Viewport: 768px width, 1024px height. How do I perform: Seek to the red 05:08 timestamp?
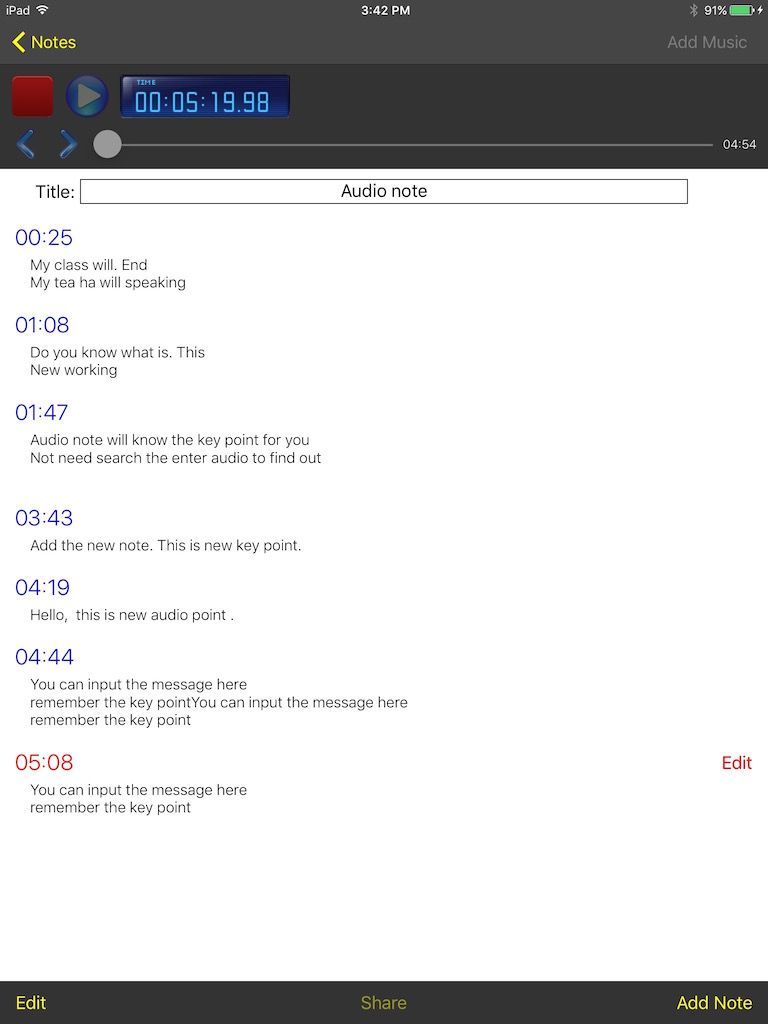pos(44,762)
